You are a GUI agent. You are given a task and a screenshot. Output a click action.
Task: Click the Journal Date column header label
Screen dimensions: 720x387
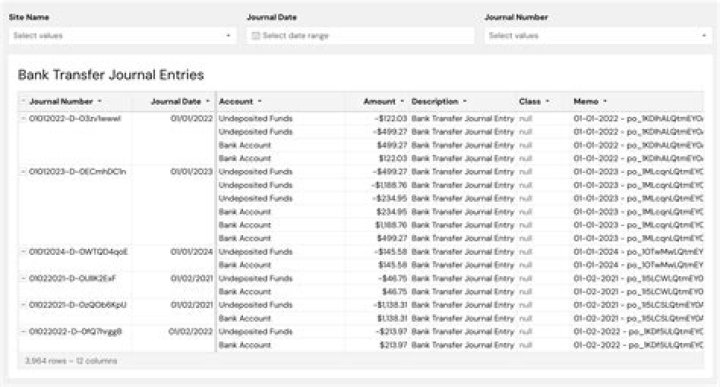(x=176, y=101)
